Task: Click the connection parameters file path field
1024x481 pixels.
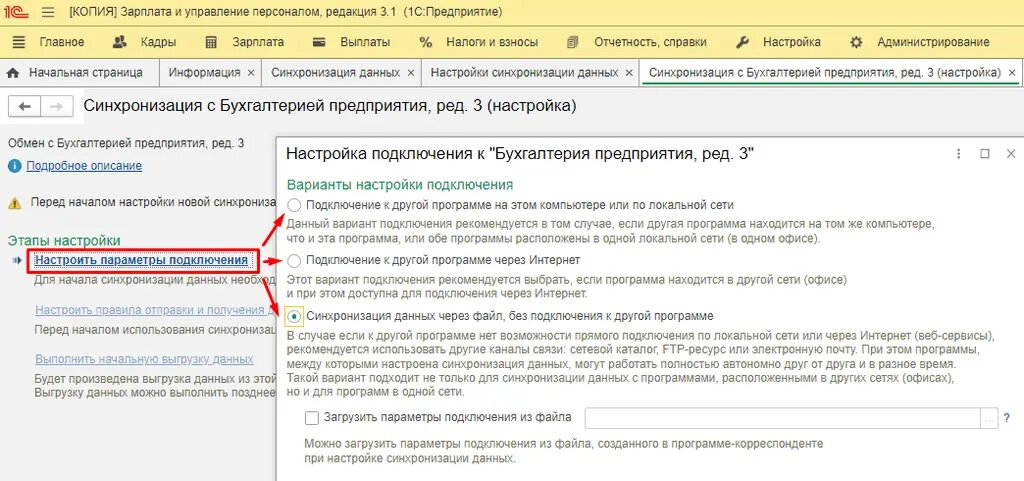Action: pos(783,418)
